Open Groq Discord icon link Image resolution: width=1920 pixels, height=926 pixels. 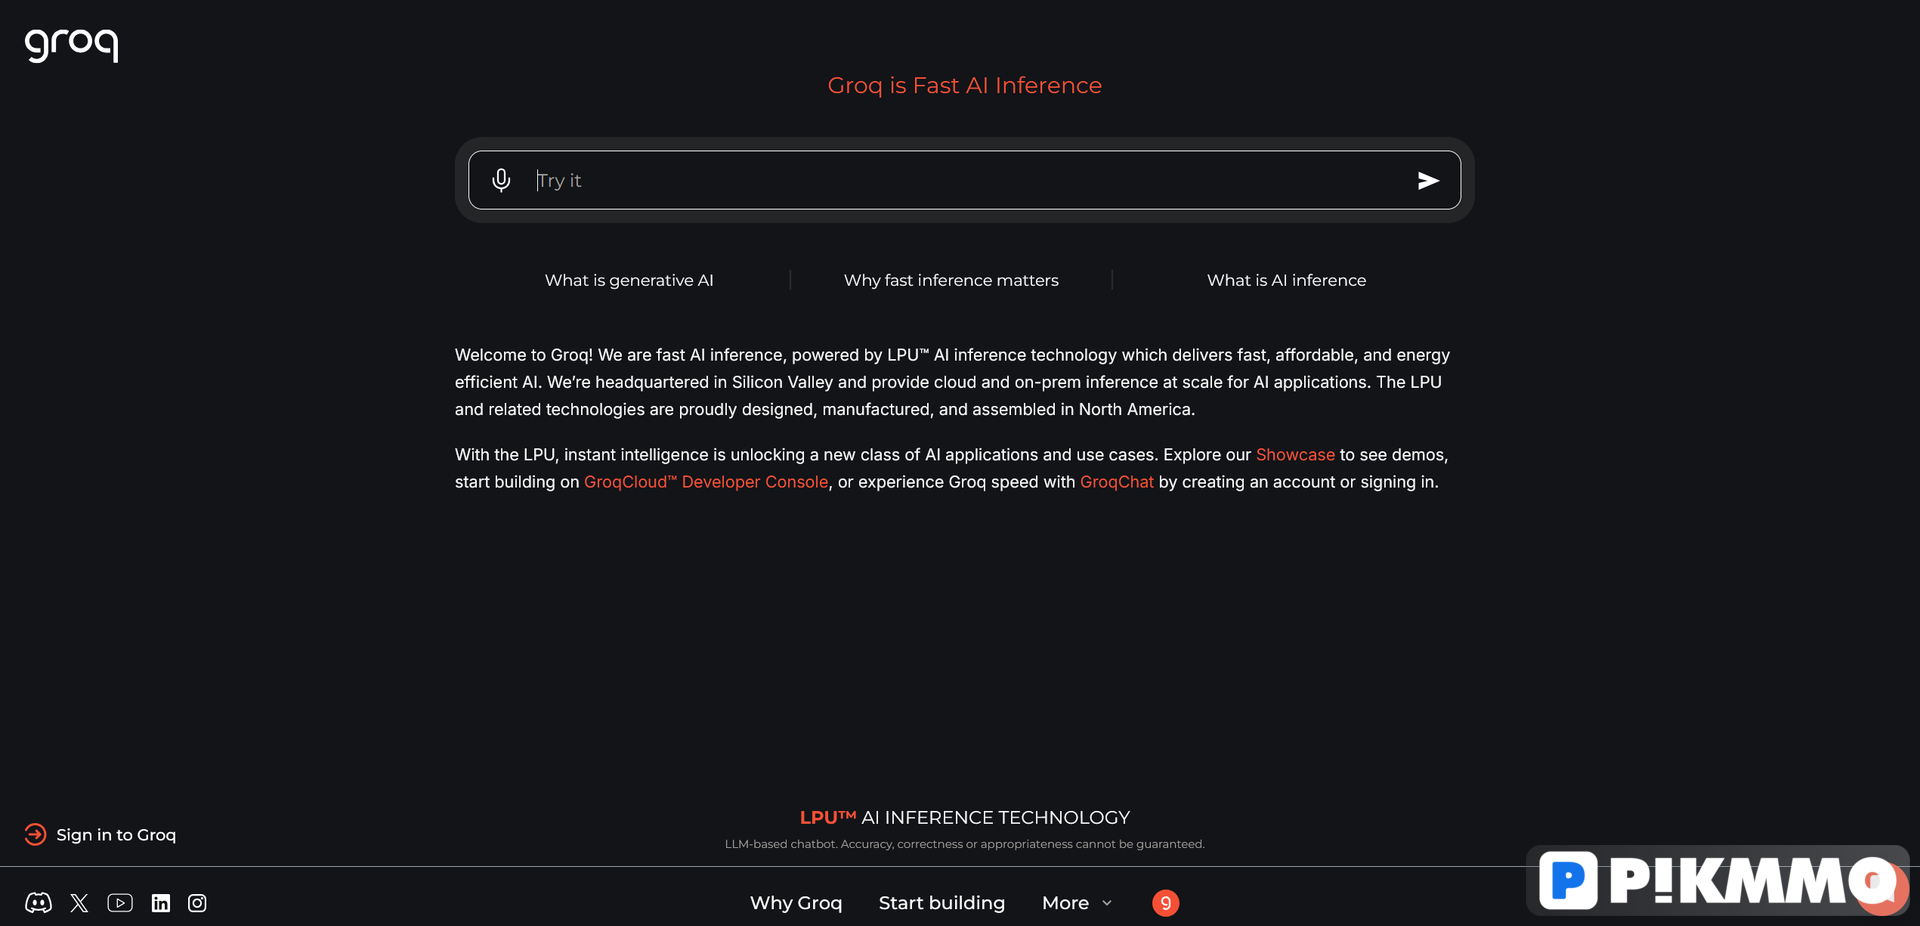coord(38,903)
